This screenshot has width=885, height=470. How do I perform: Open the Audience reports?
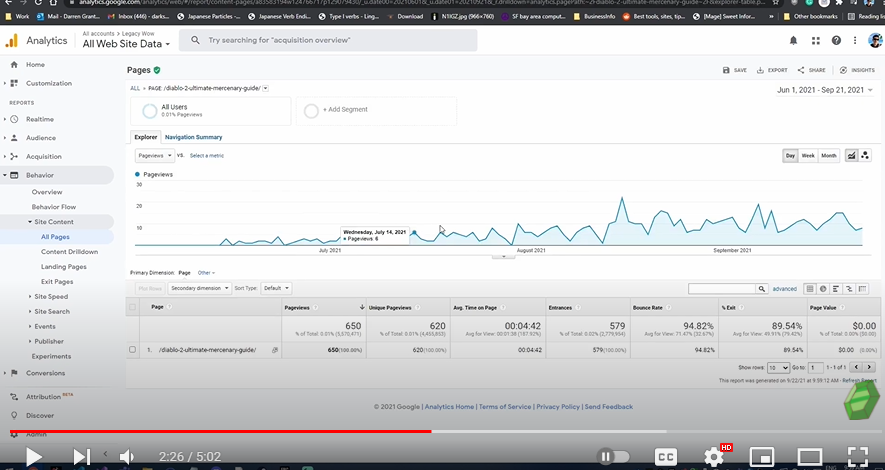[x=41, y=138]
